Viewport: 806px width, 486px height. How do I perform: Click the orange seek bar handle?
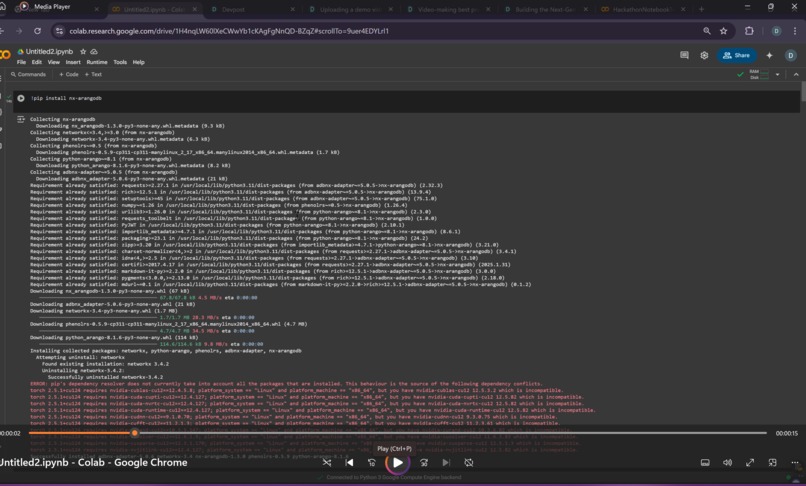pyautogui.click(x=135, y=433)
